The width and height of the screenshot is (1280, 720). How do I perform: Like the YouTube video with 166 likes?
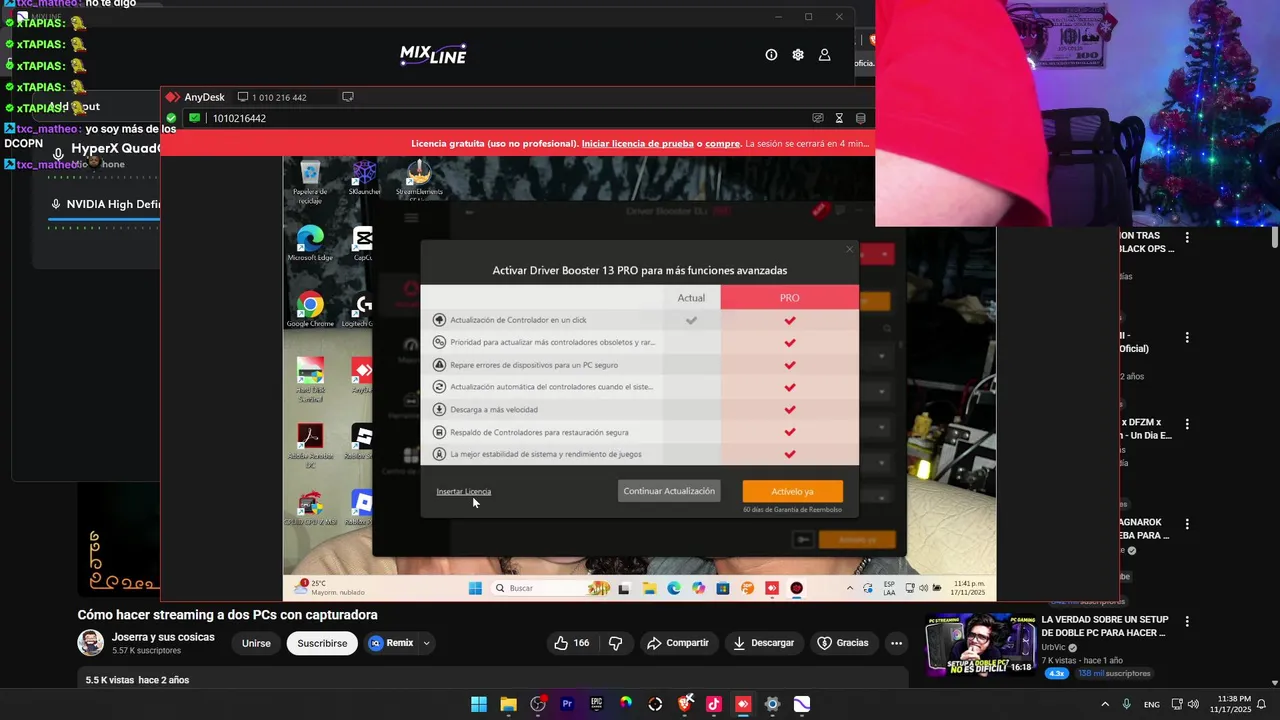pyautogui.click(x=572, y=643)
